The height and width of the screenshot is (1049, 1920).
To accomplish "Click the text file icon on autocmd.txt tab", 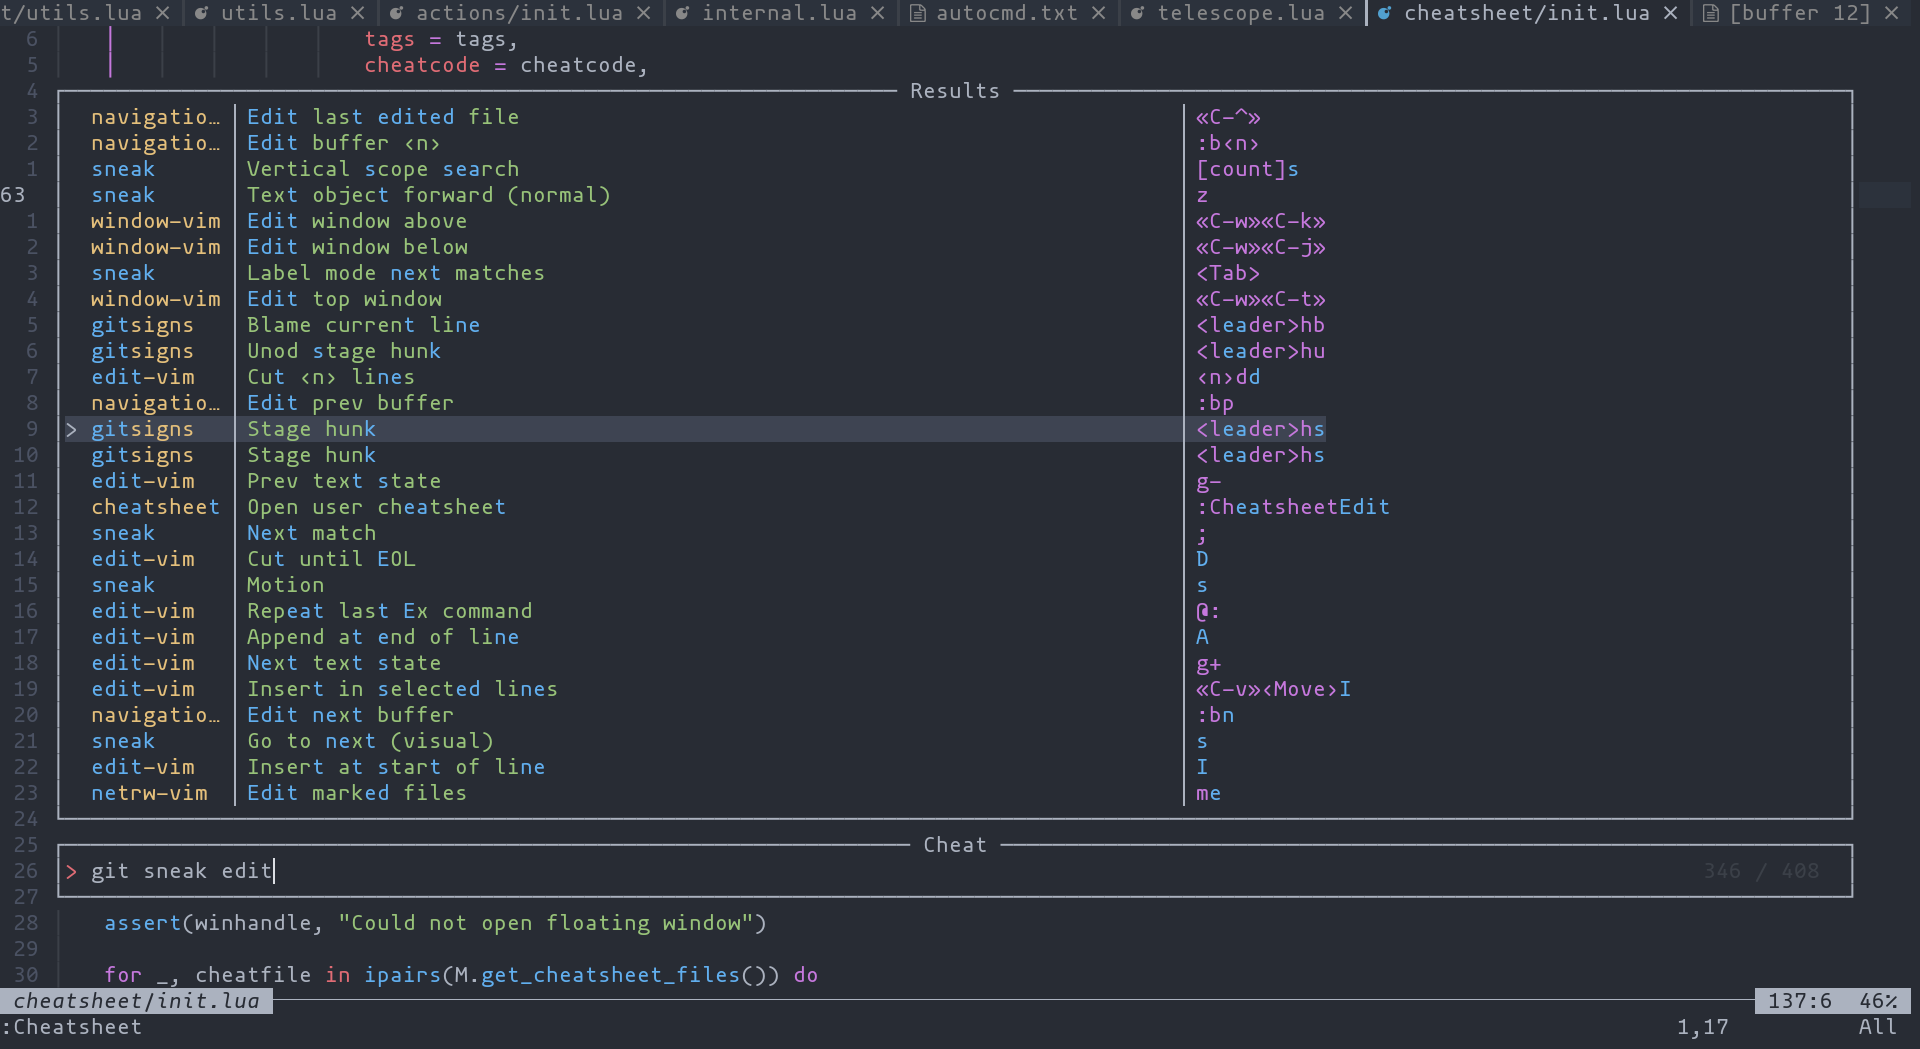I will [x=917, y=13].
